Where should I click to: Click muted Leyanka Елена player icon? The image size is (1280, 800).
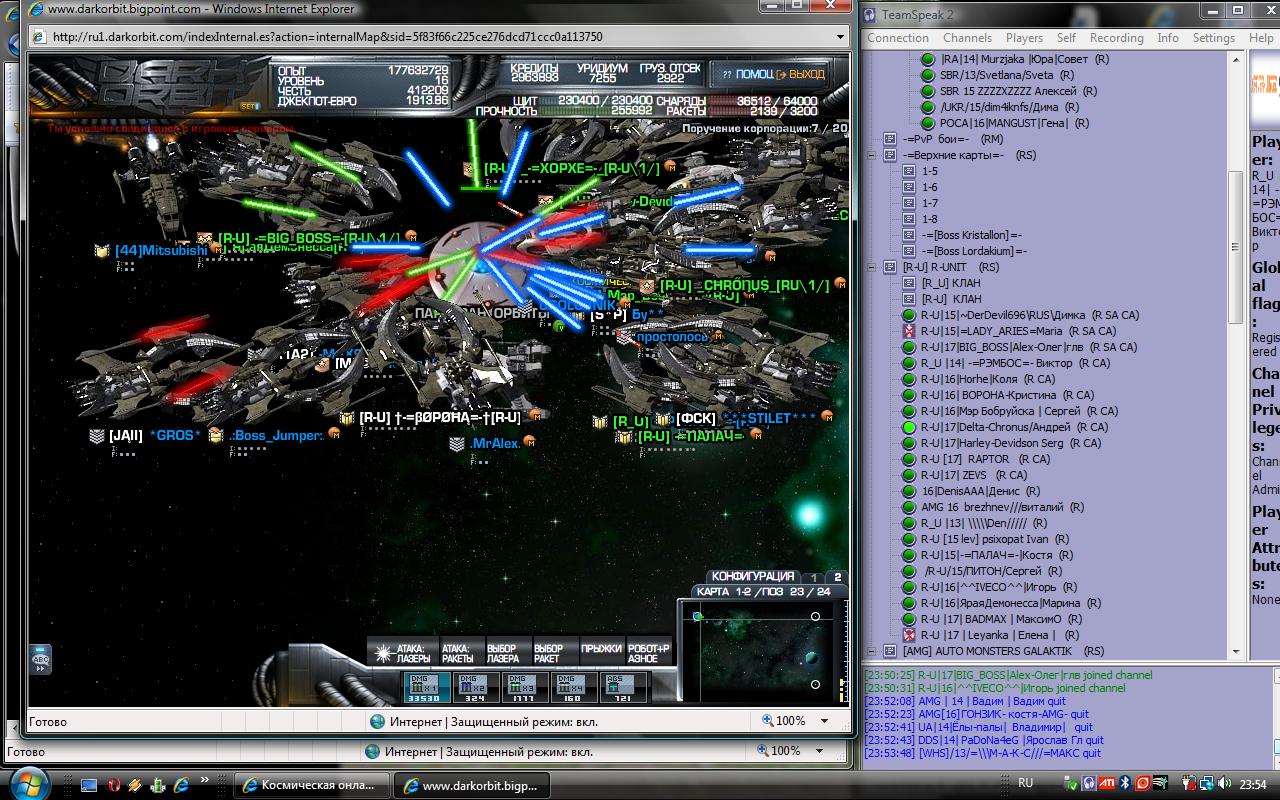click(909, 635)
